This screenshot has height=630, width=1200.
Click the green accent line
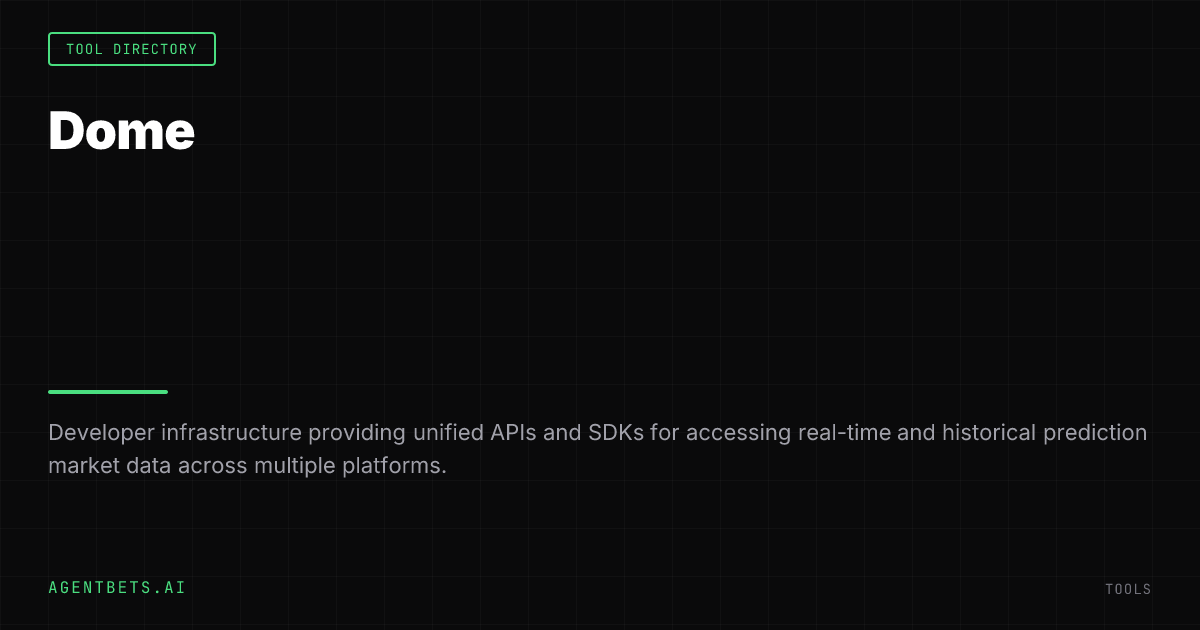(x=108, y=392)
